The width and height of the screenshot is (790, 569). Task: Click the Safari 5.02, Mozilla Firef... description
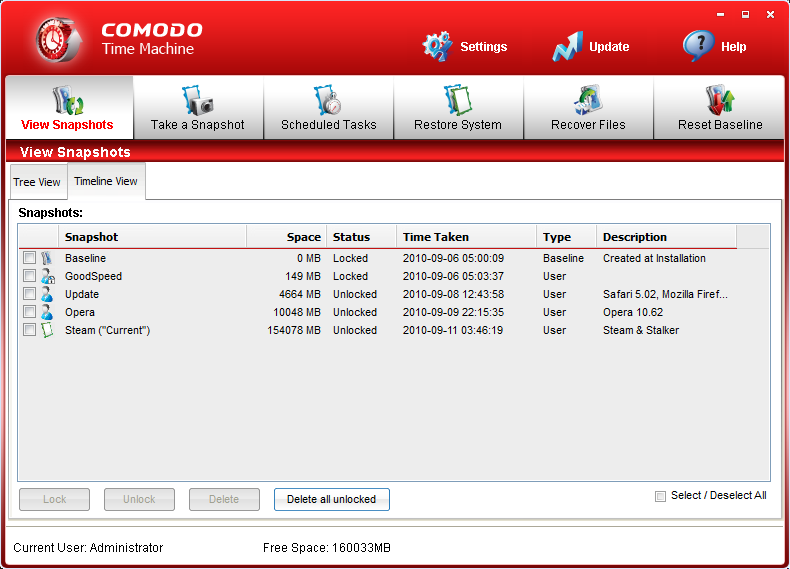coord(665,294)
